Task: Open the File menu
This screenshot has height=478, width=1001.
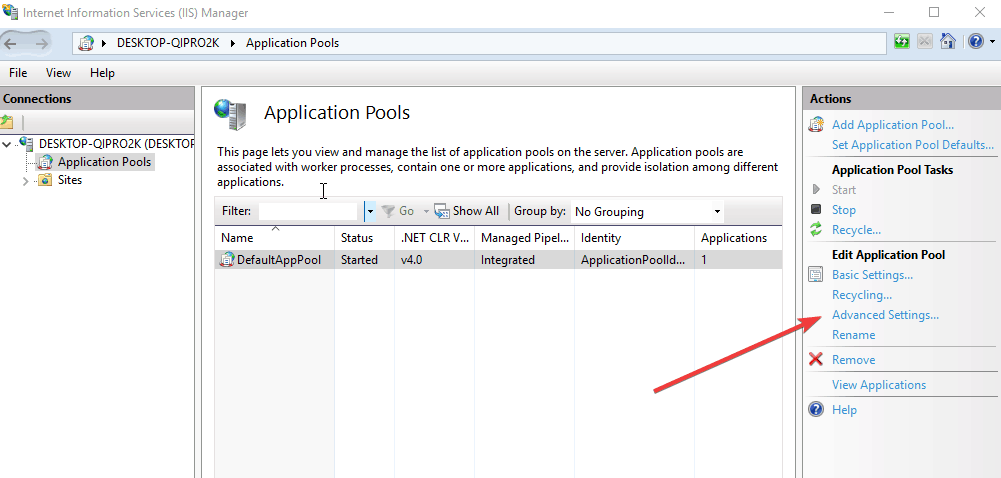Action: (18, 73)
